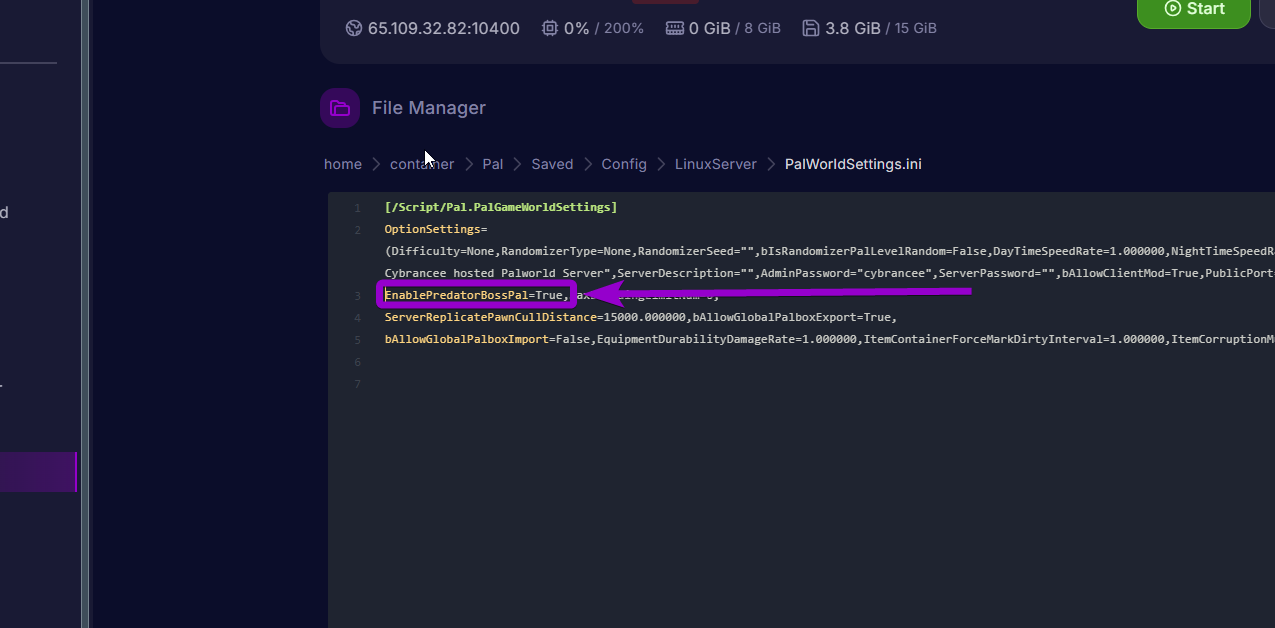Navigate to the LinuxServer breadcrumb

(715, 164)
